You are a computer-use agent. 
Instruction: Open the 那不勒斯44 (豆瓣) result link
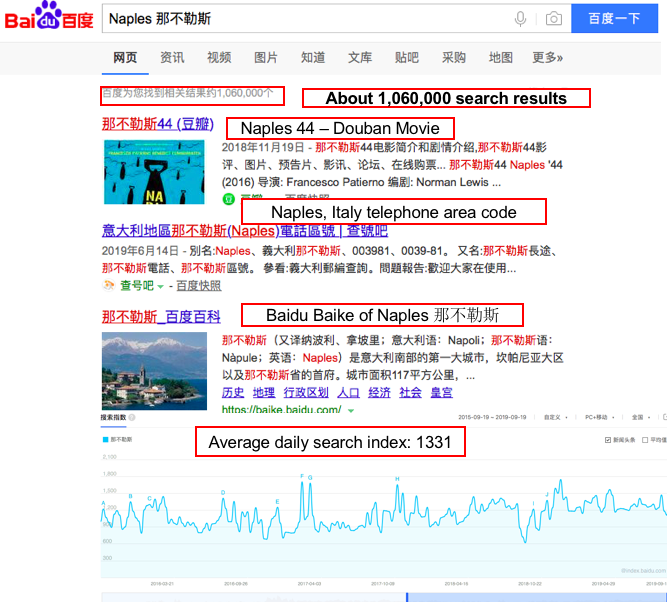[x=158, y=124]
